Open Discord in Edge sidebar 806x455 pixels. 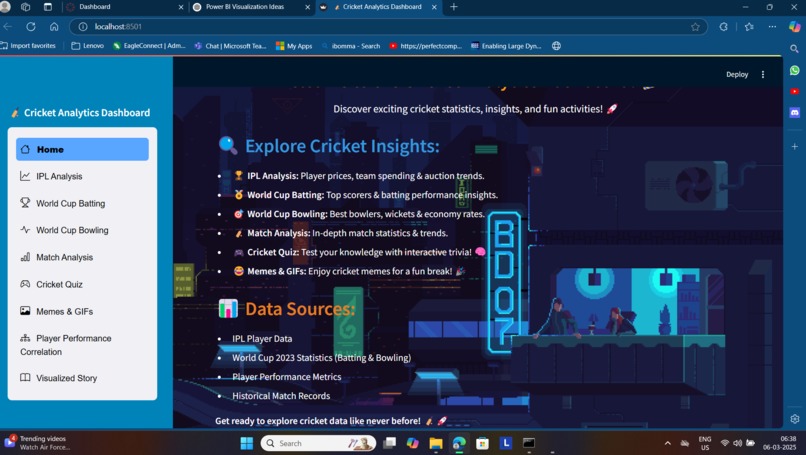pos(795,112)
